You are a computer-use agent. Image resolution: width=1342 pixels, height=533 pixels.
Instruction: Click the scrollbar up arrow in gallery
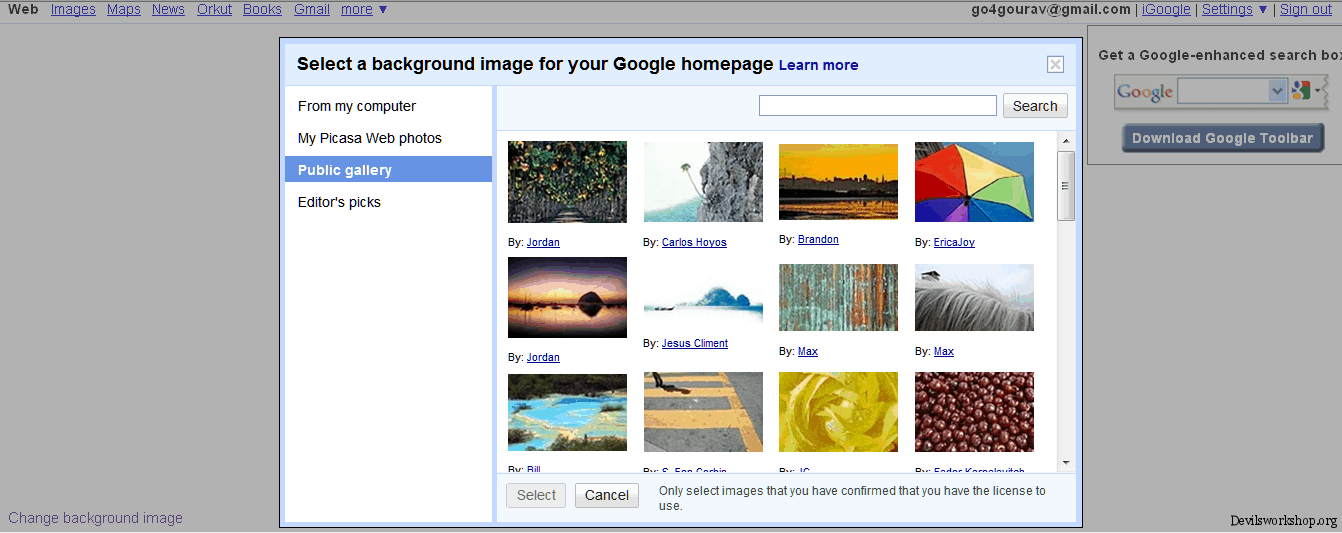[x=1065, y=141]
